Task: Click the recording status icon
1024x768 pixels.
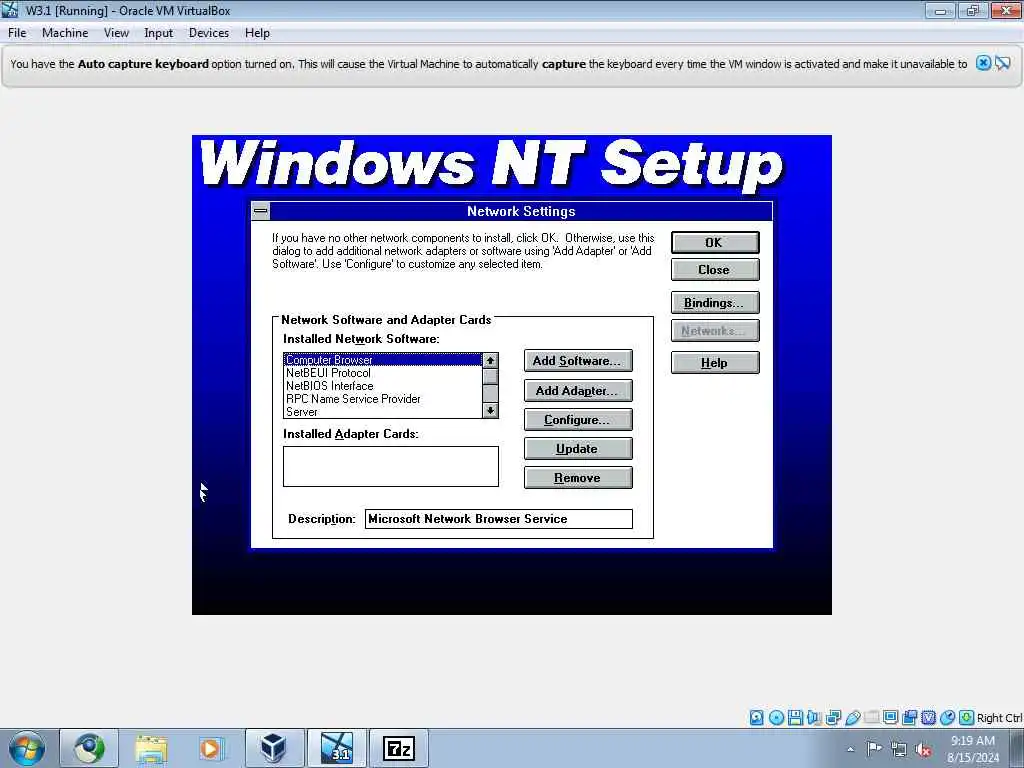Action: (909, 718)
